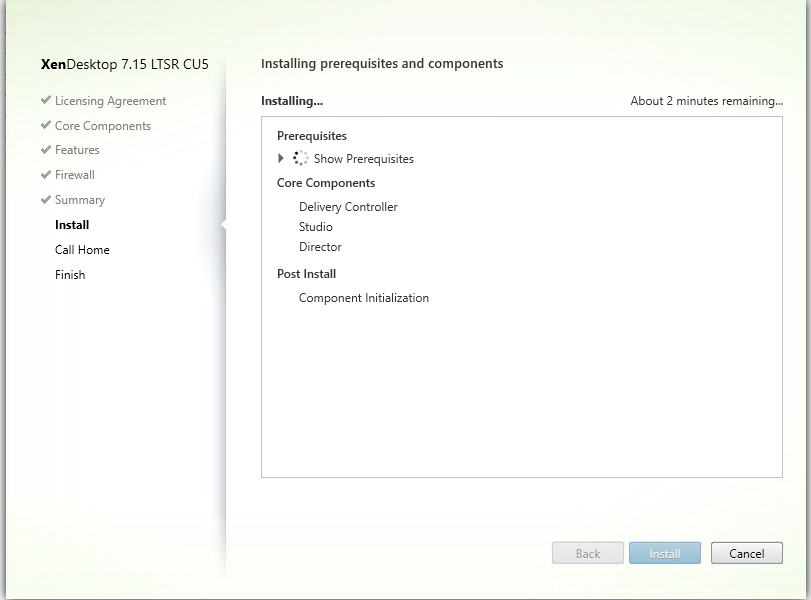811x600 pixels.
Task: Click checkmark icon next to Licensing Agreement
Action: pos(46,99)
